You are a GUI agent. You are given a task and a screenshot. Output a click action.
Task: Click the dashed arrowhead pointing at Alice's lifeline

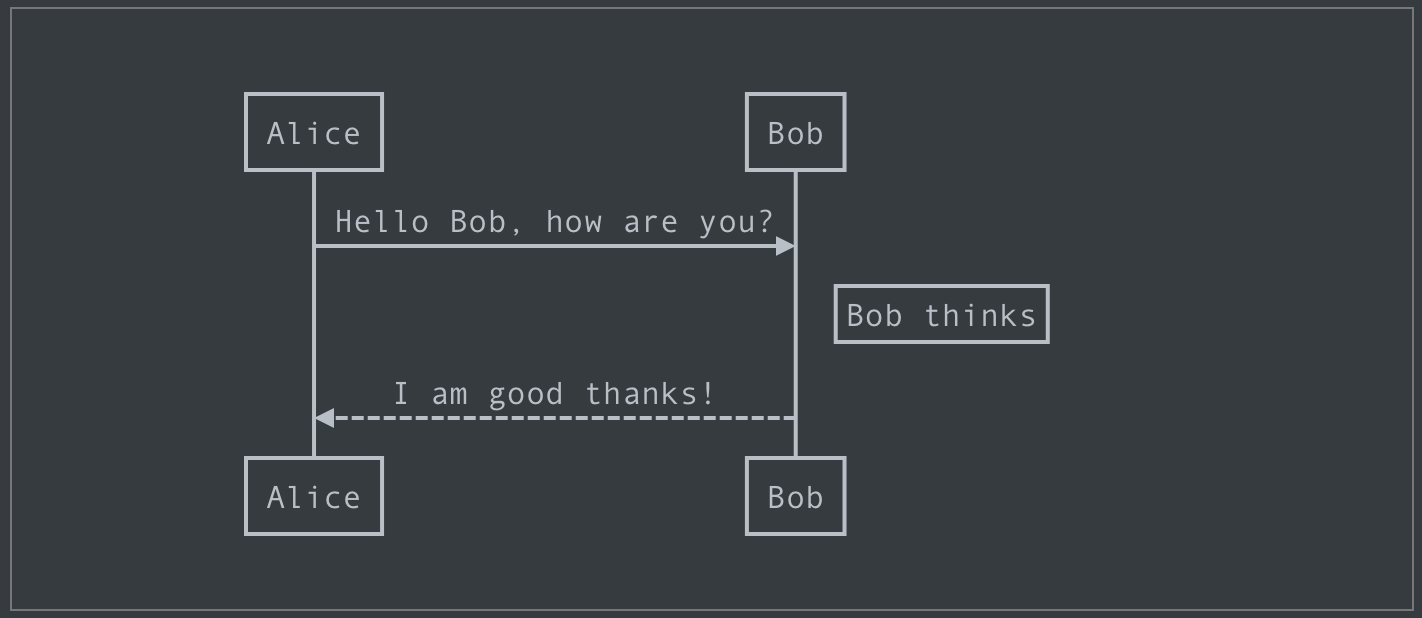pos(324,418)
